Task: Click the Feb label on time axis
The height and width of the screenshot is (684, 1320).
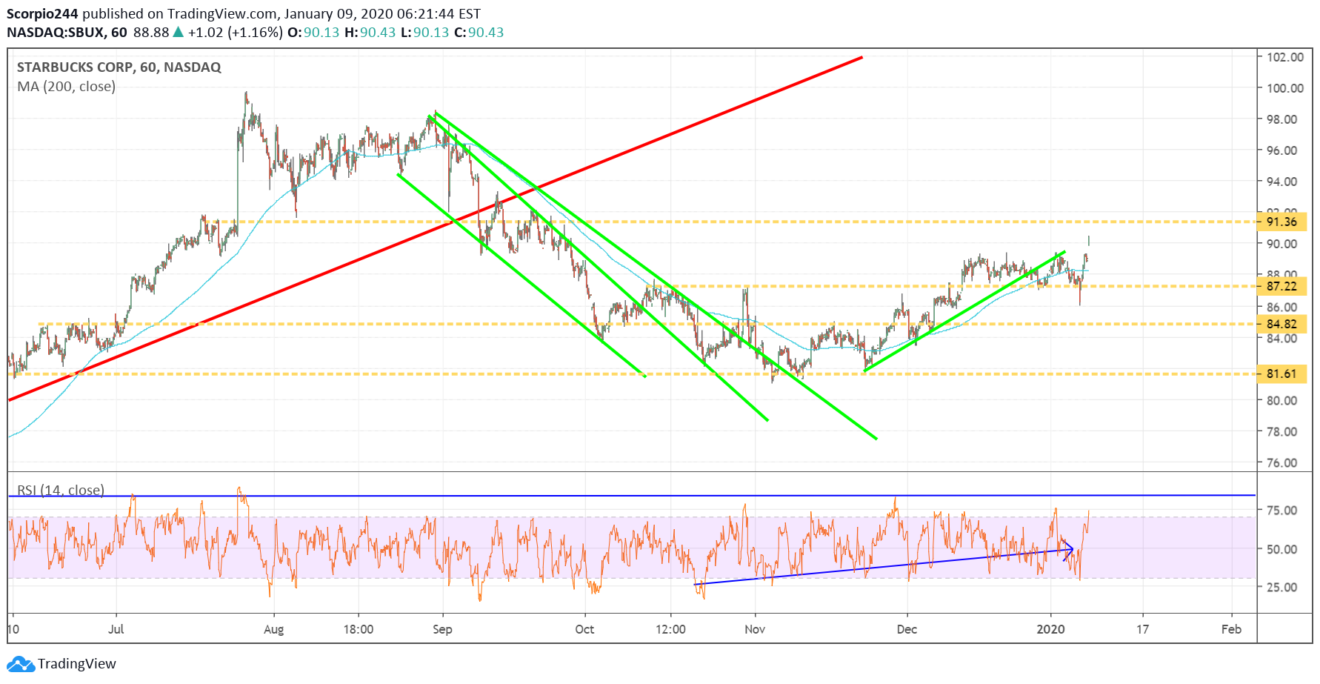Action: coord(1231,630)
